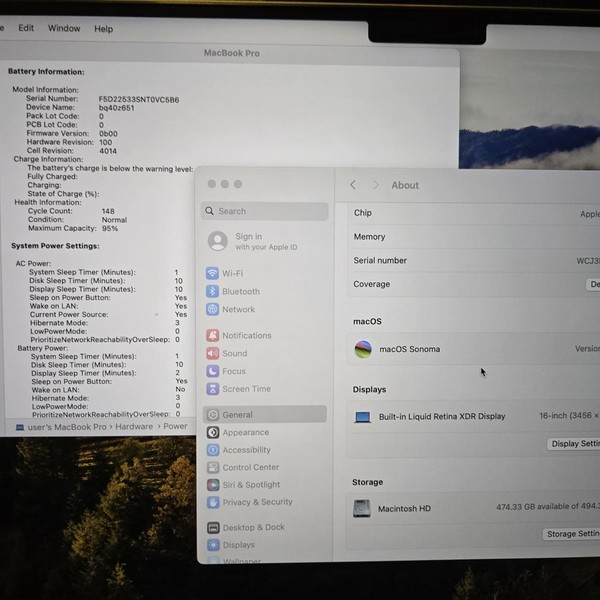Click the Firmware Version value 0b00
600x600 pixels.
(108, 134)
